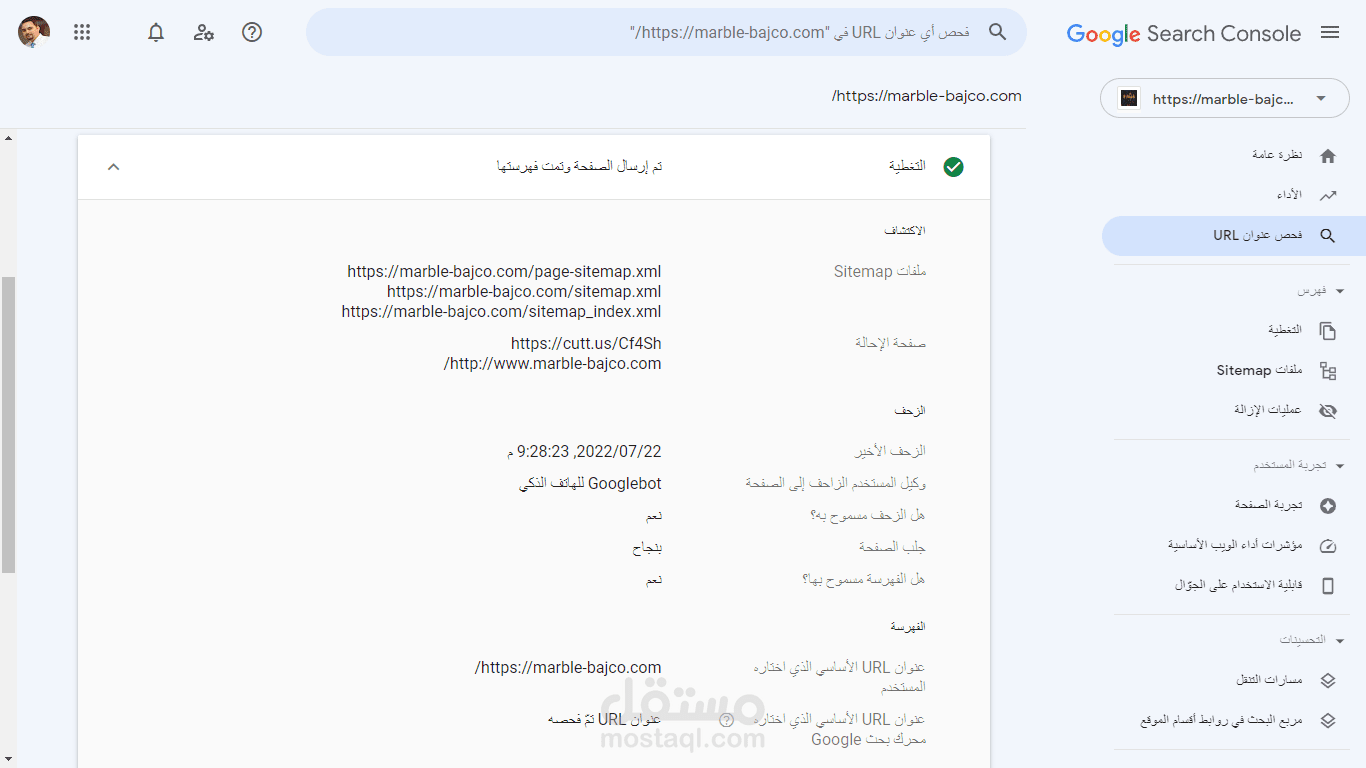Click the عنوان URL تمّ فحصه value
This screenshot has width=1366, height=768.
coord(604,720)
